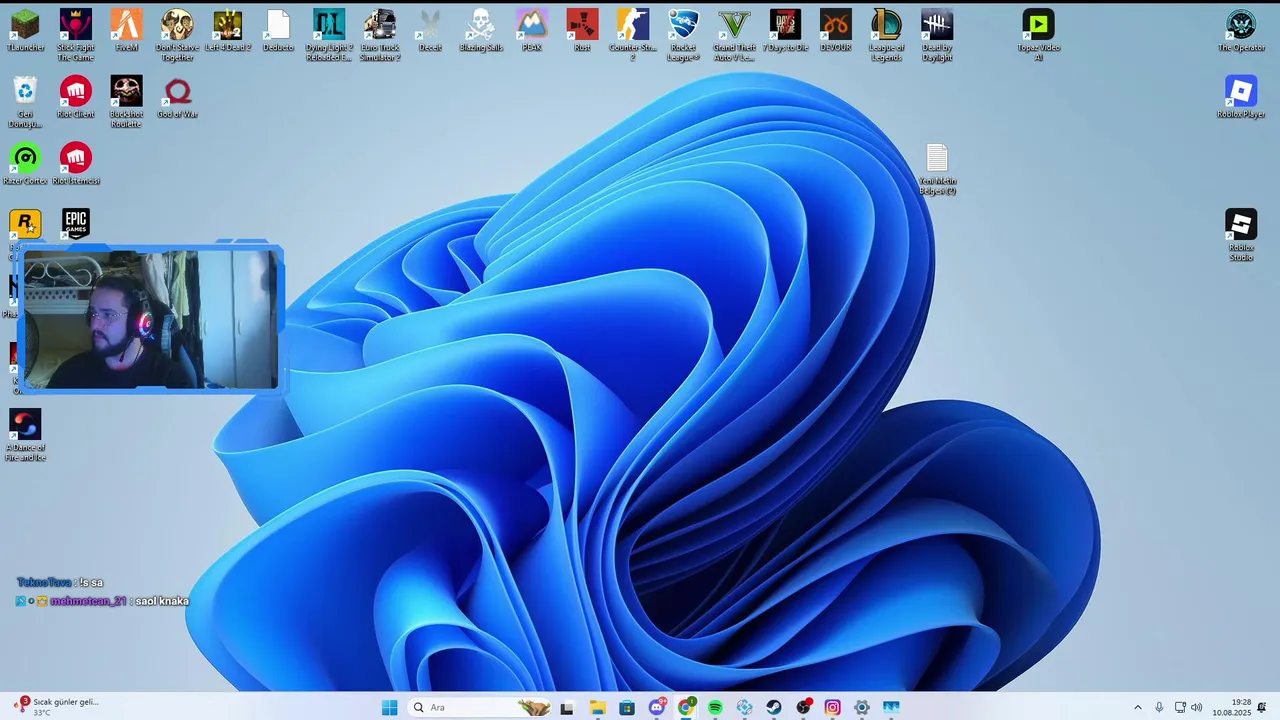Open the God of War shortcut

coord(177,97)
